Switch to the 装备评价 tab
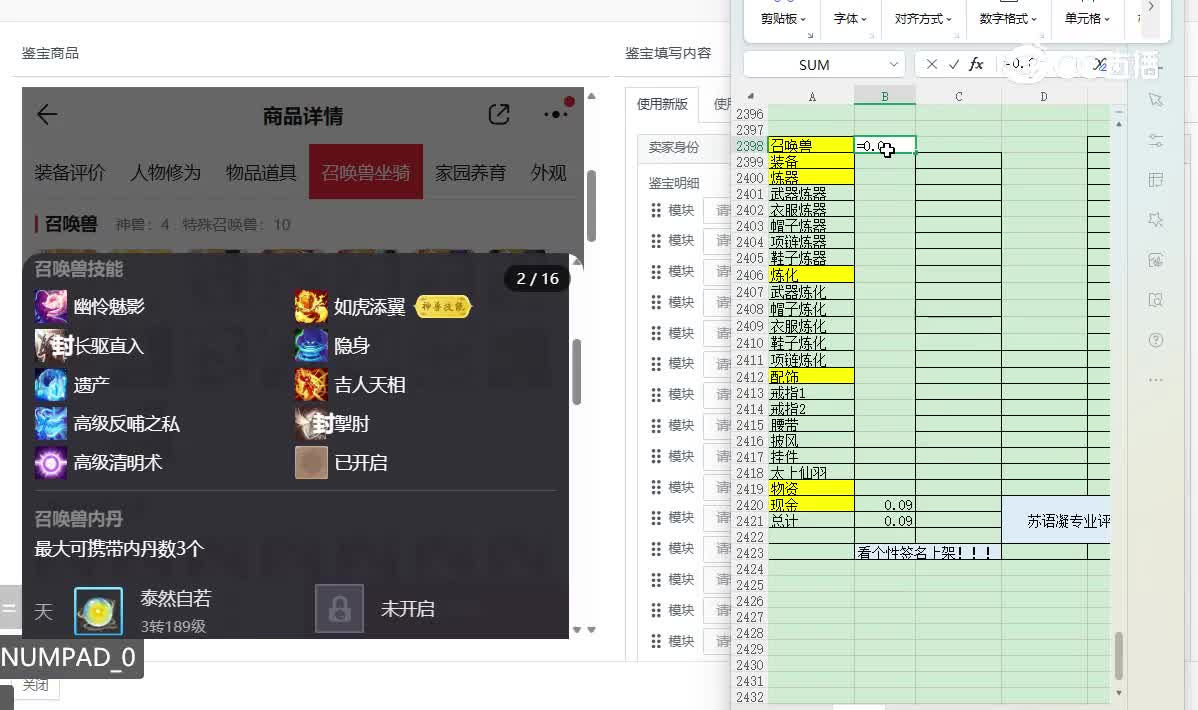 click(x=70, y=173)
